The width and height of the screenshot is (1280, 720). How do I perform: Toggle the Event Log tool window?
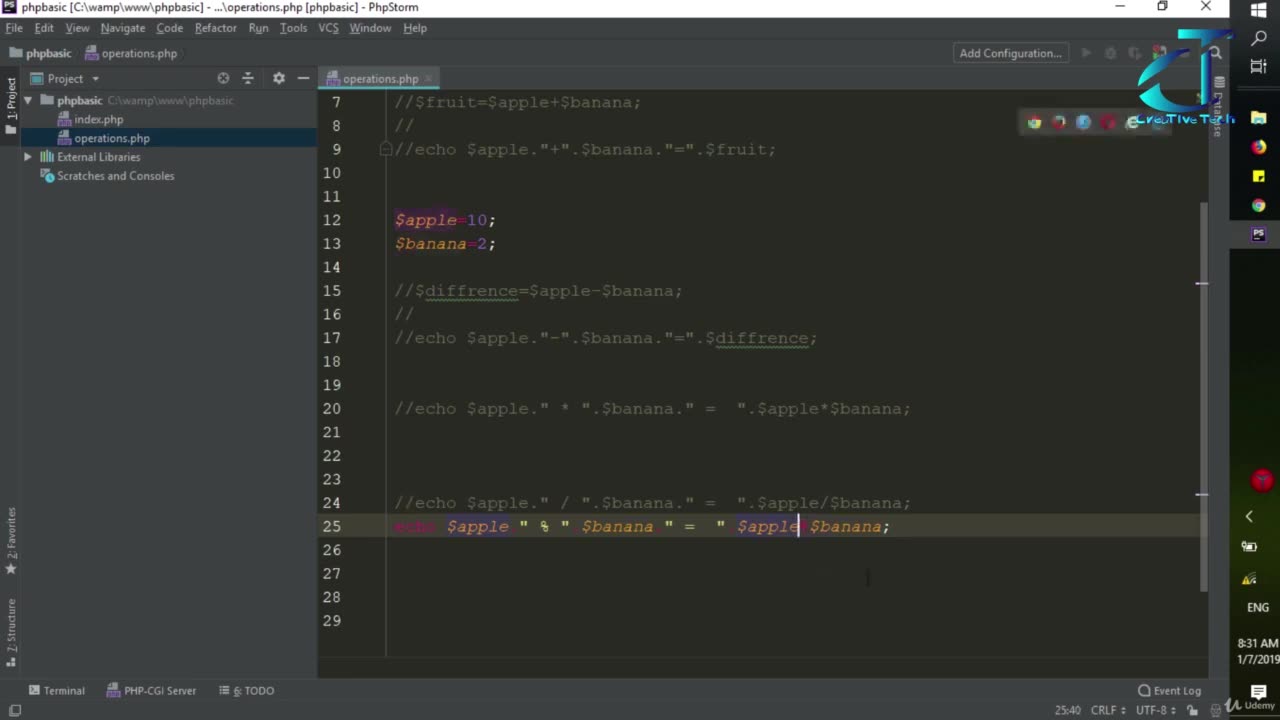coord(1169,690)
